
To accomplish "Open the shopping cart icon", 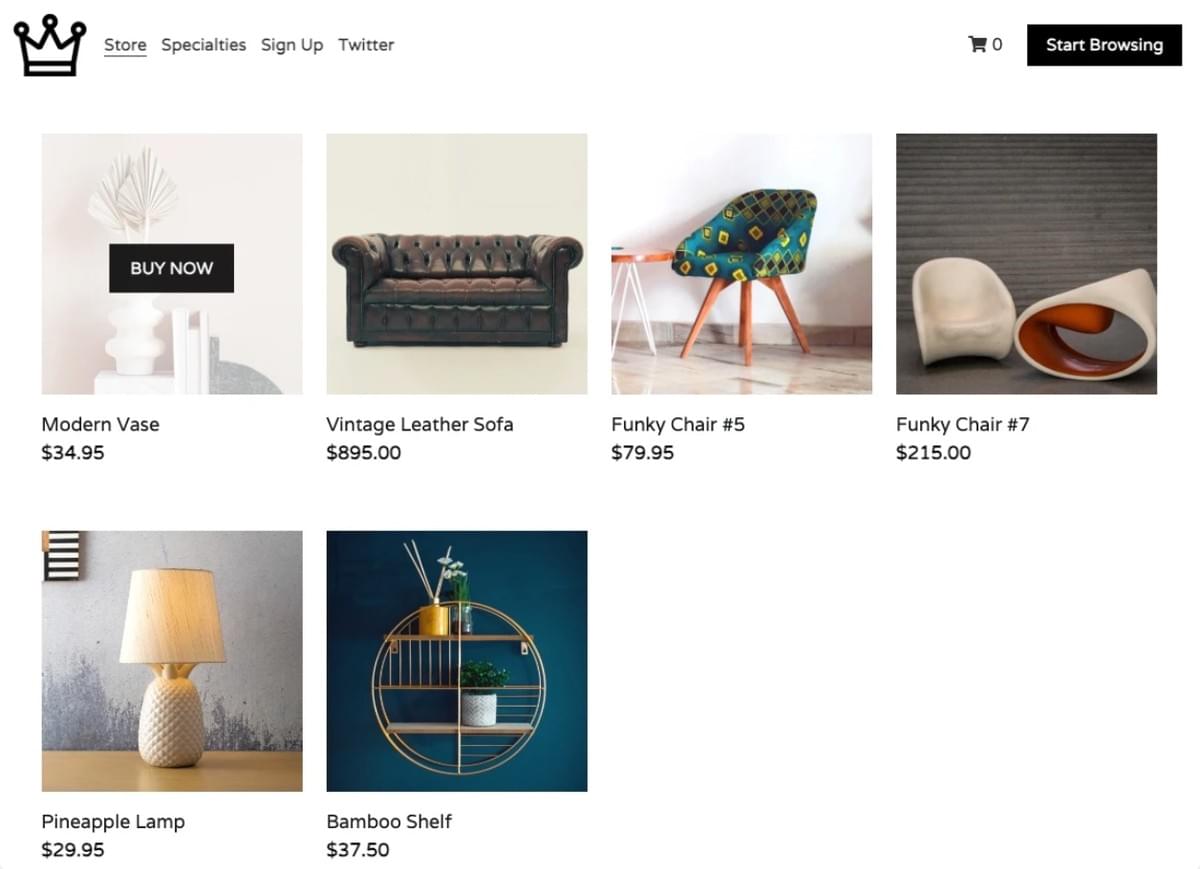I will click(x=977, y=44).
